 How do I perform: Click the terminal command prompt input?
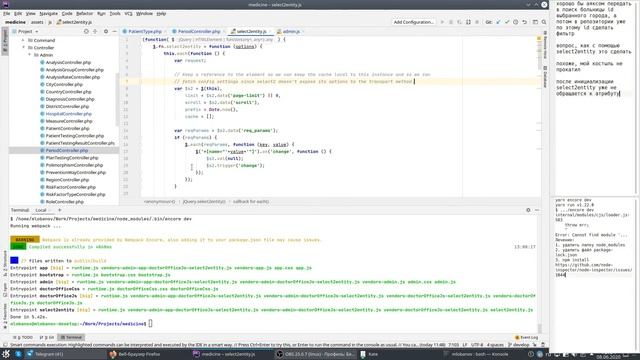[x=150, y=324]
